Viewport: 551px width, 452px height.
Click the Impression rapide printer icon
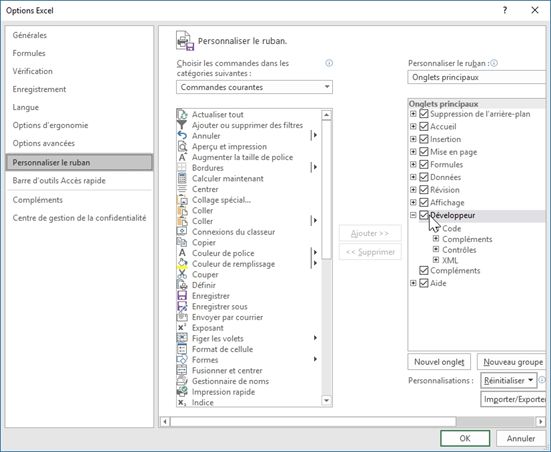[182, 392]
